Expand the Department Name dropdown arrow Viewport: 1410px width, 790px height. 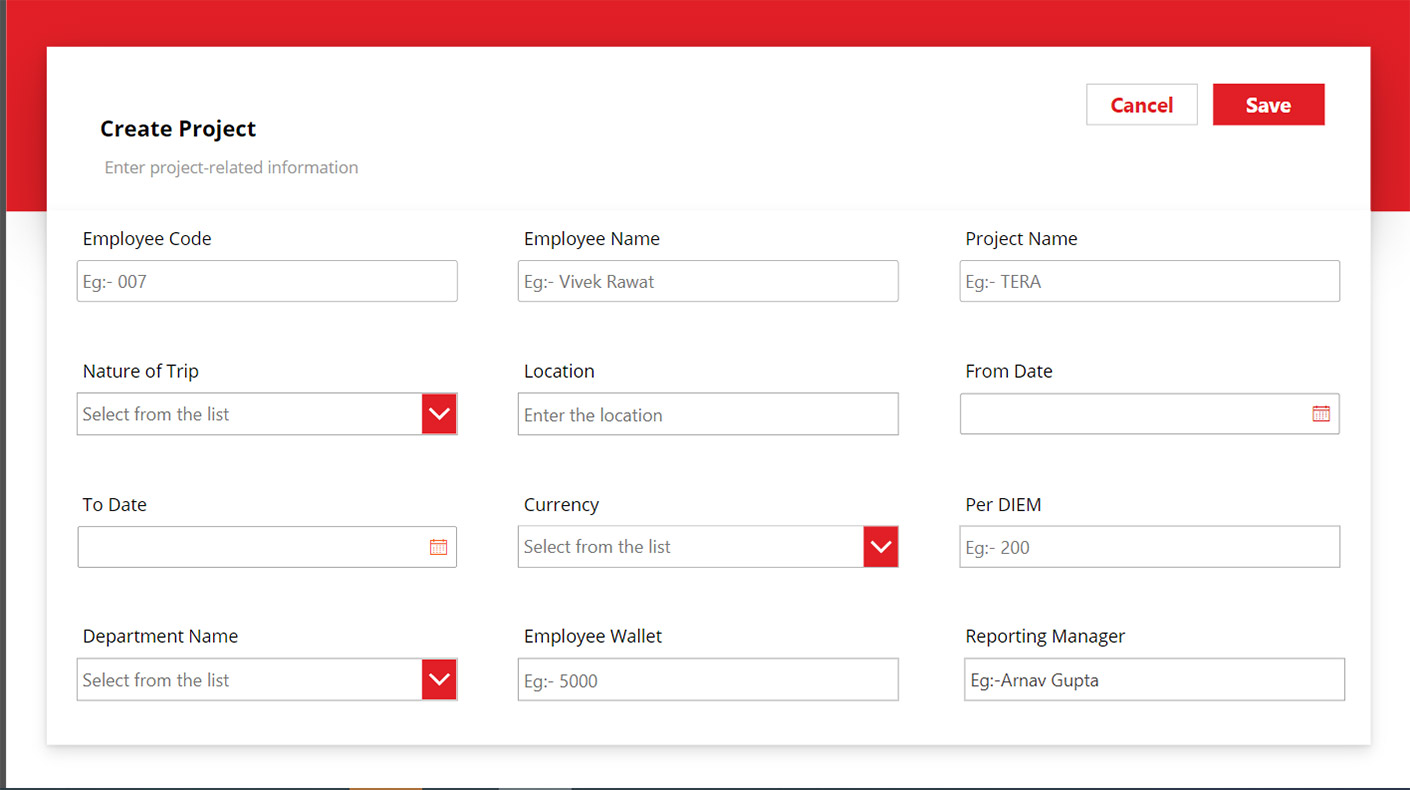coord(439,680)
